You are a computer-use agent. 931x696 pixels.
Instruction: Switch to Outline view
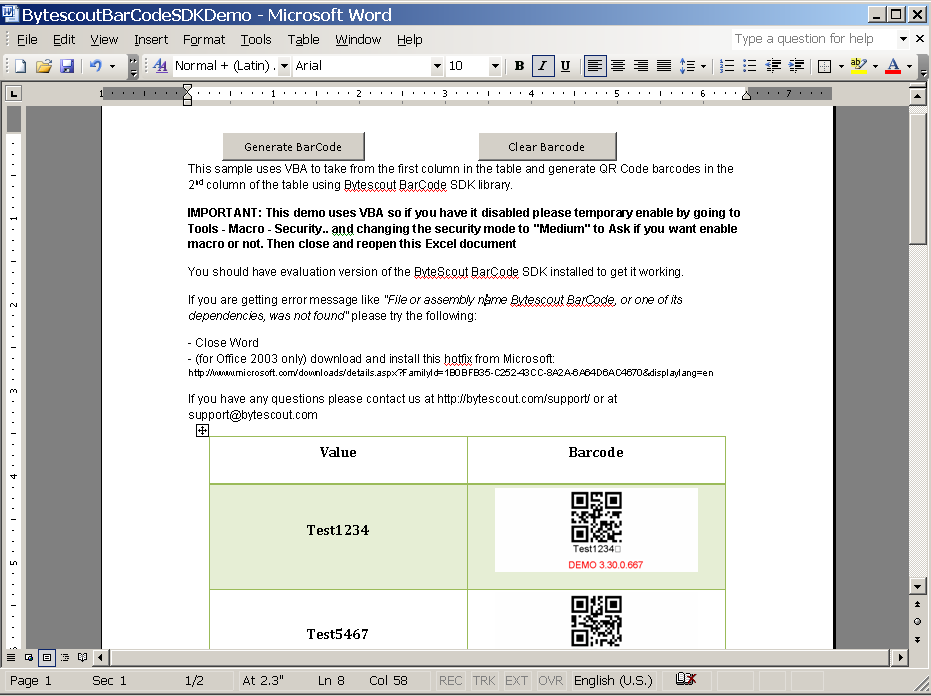pos(65,657)
